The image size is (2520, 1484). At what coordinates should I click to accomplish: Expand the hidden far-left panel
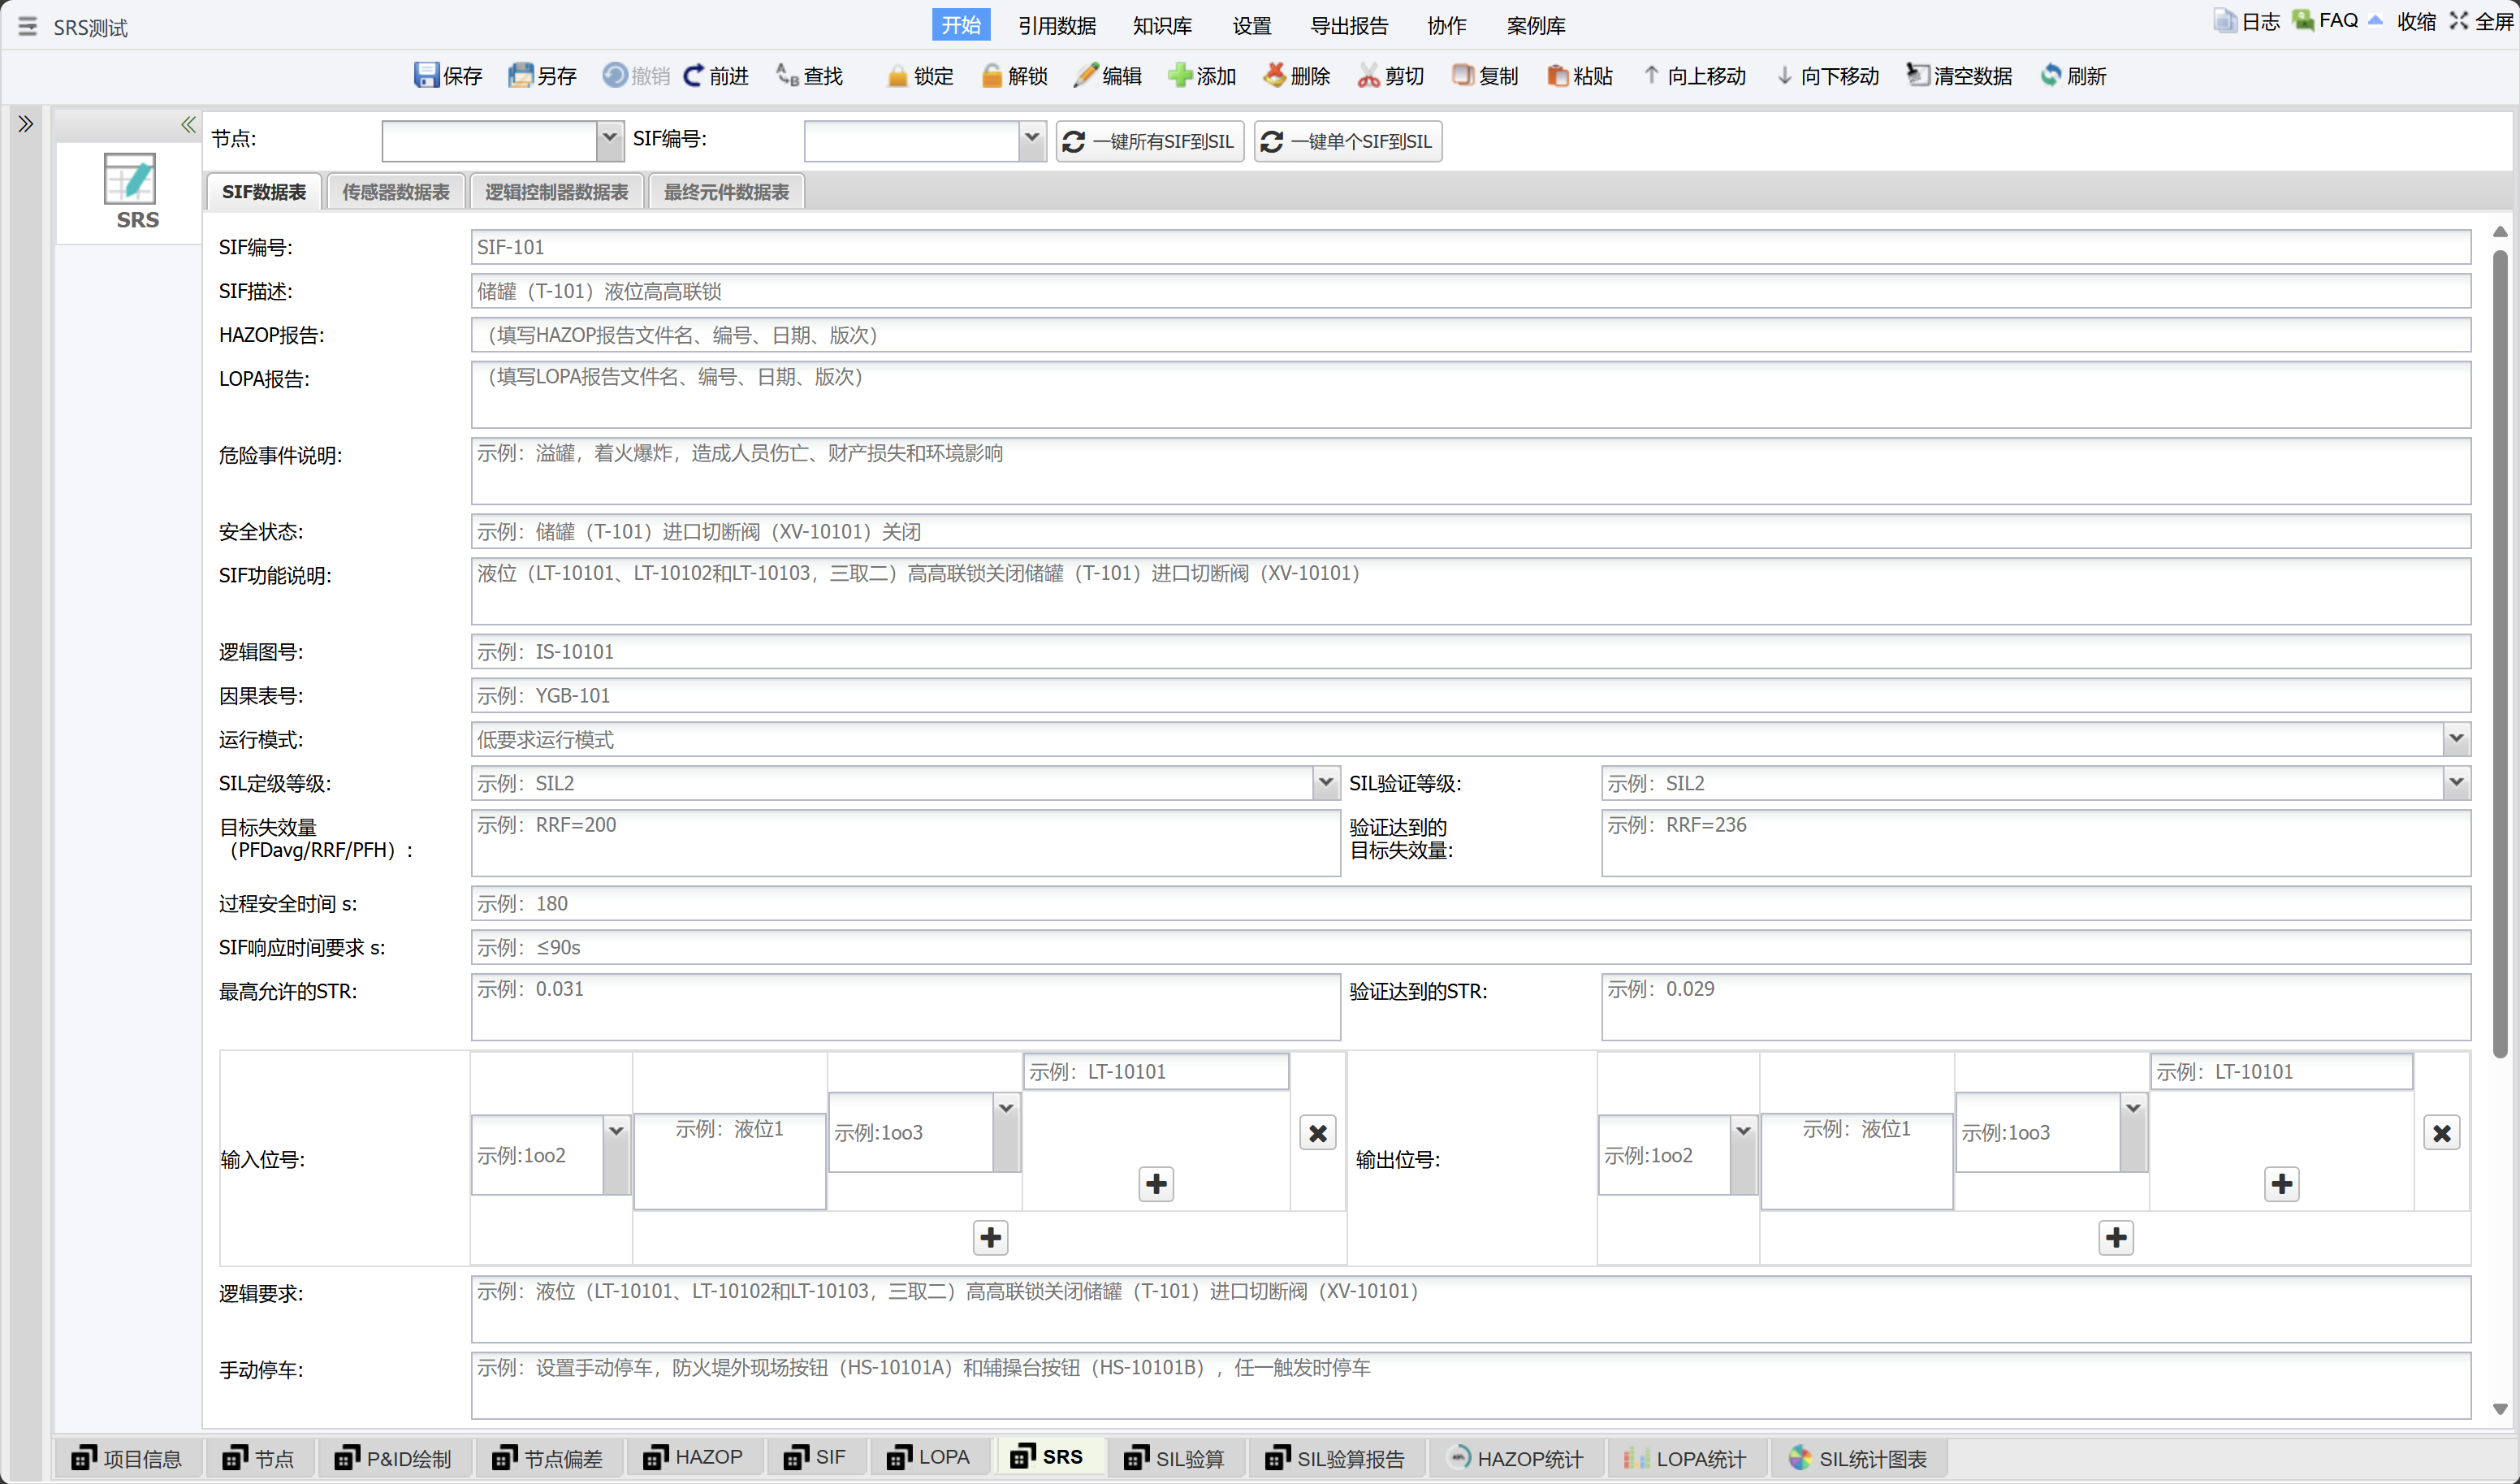coord(26,124)
